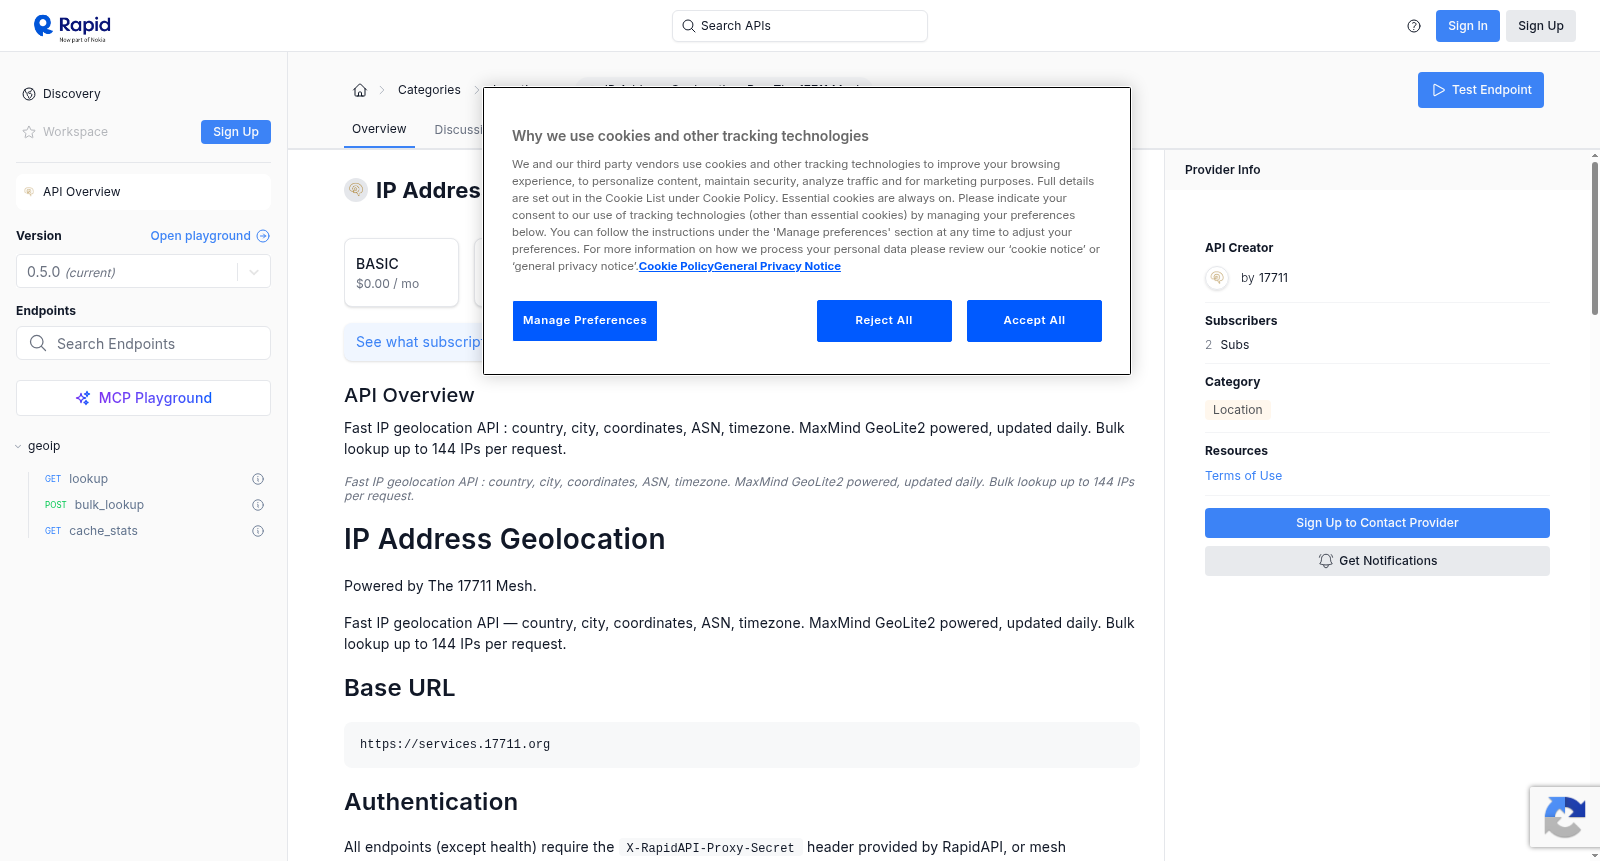The image size is (1600, 861).
Task: Click the info icon for cache_stats endpoint
Action: 258,531
